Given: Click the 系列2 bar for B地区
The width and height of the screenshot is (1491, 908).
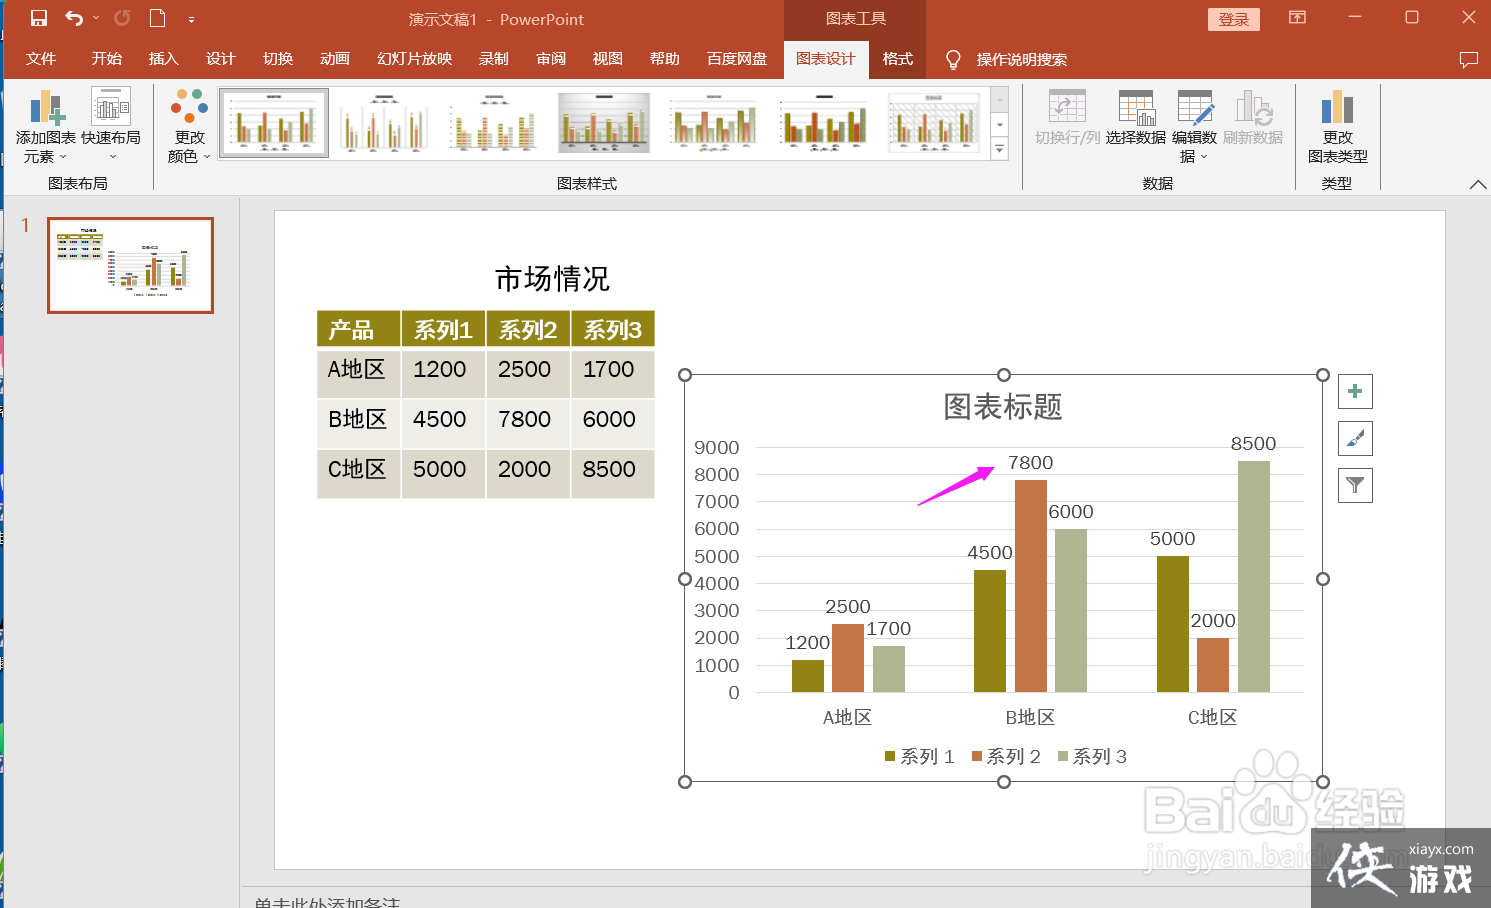Looking at the screenshot, I should coord(1031,586).
